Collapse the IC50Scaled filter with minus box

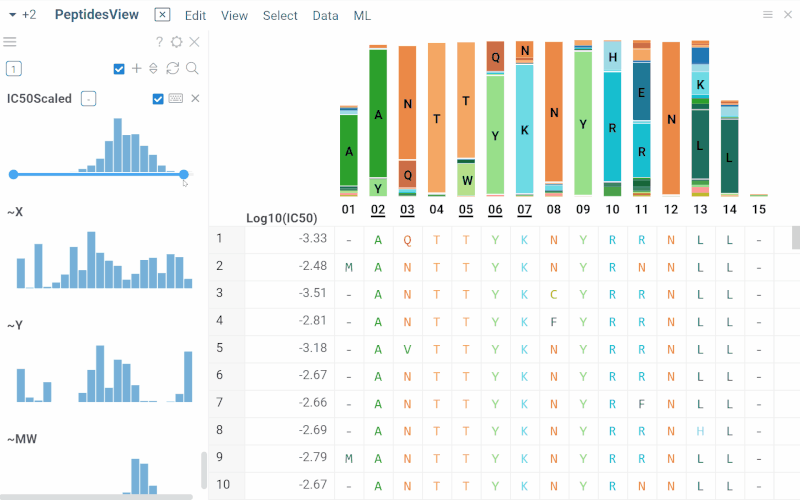coord(89,98)
